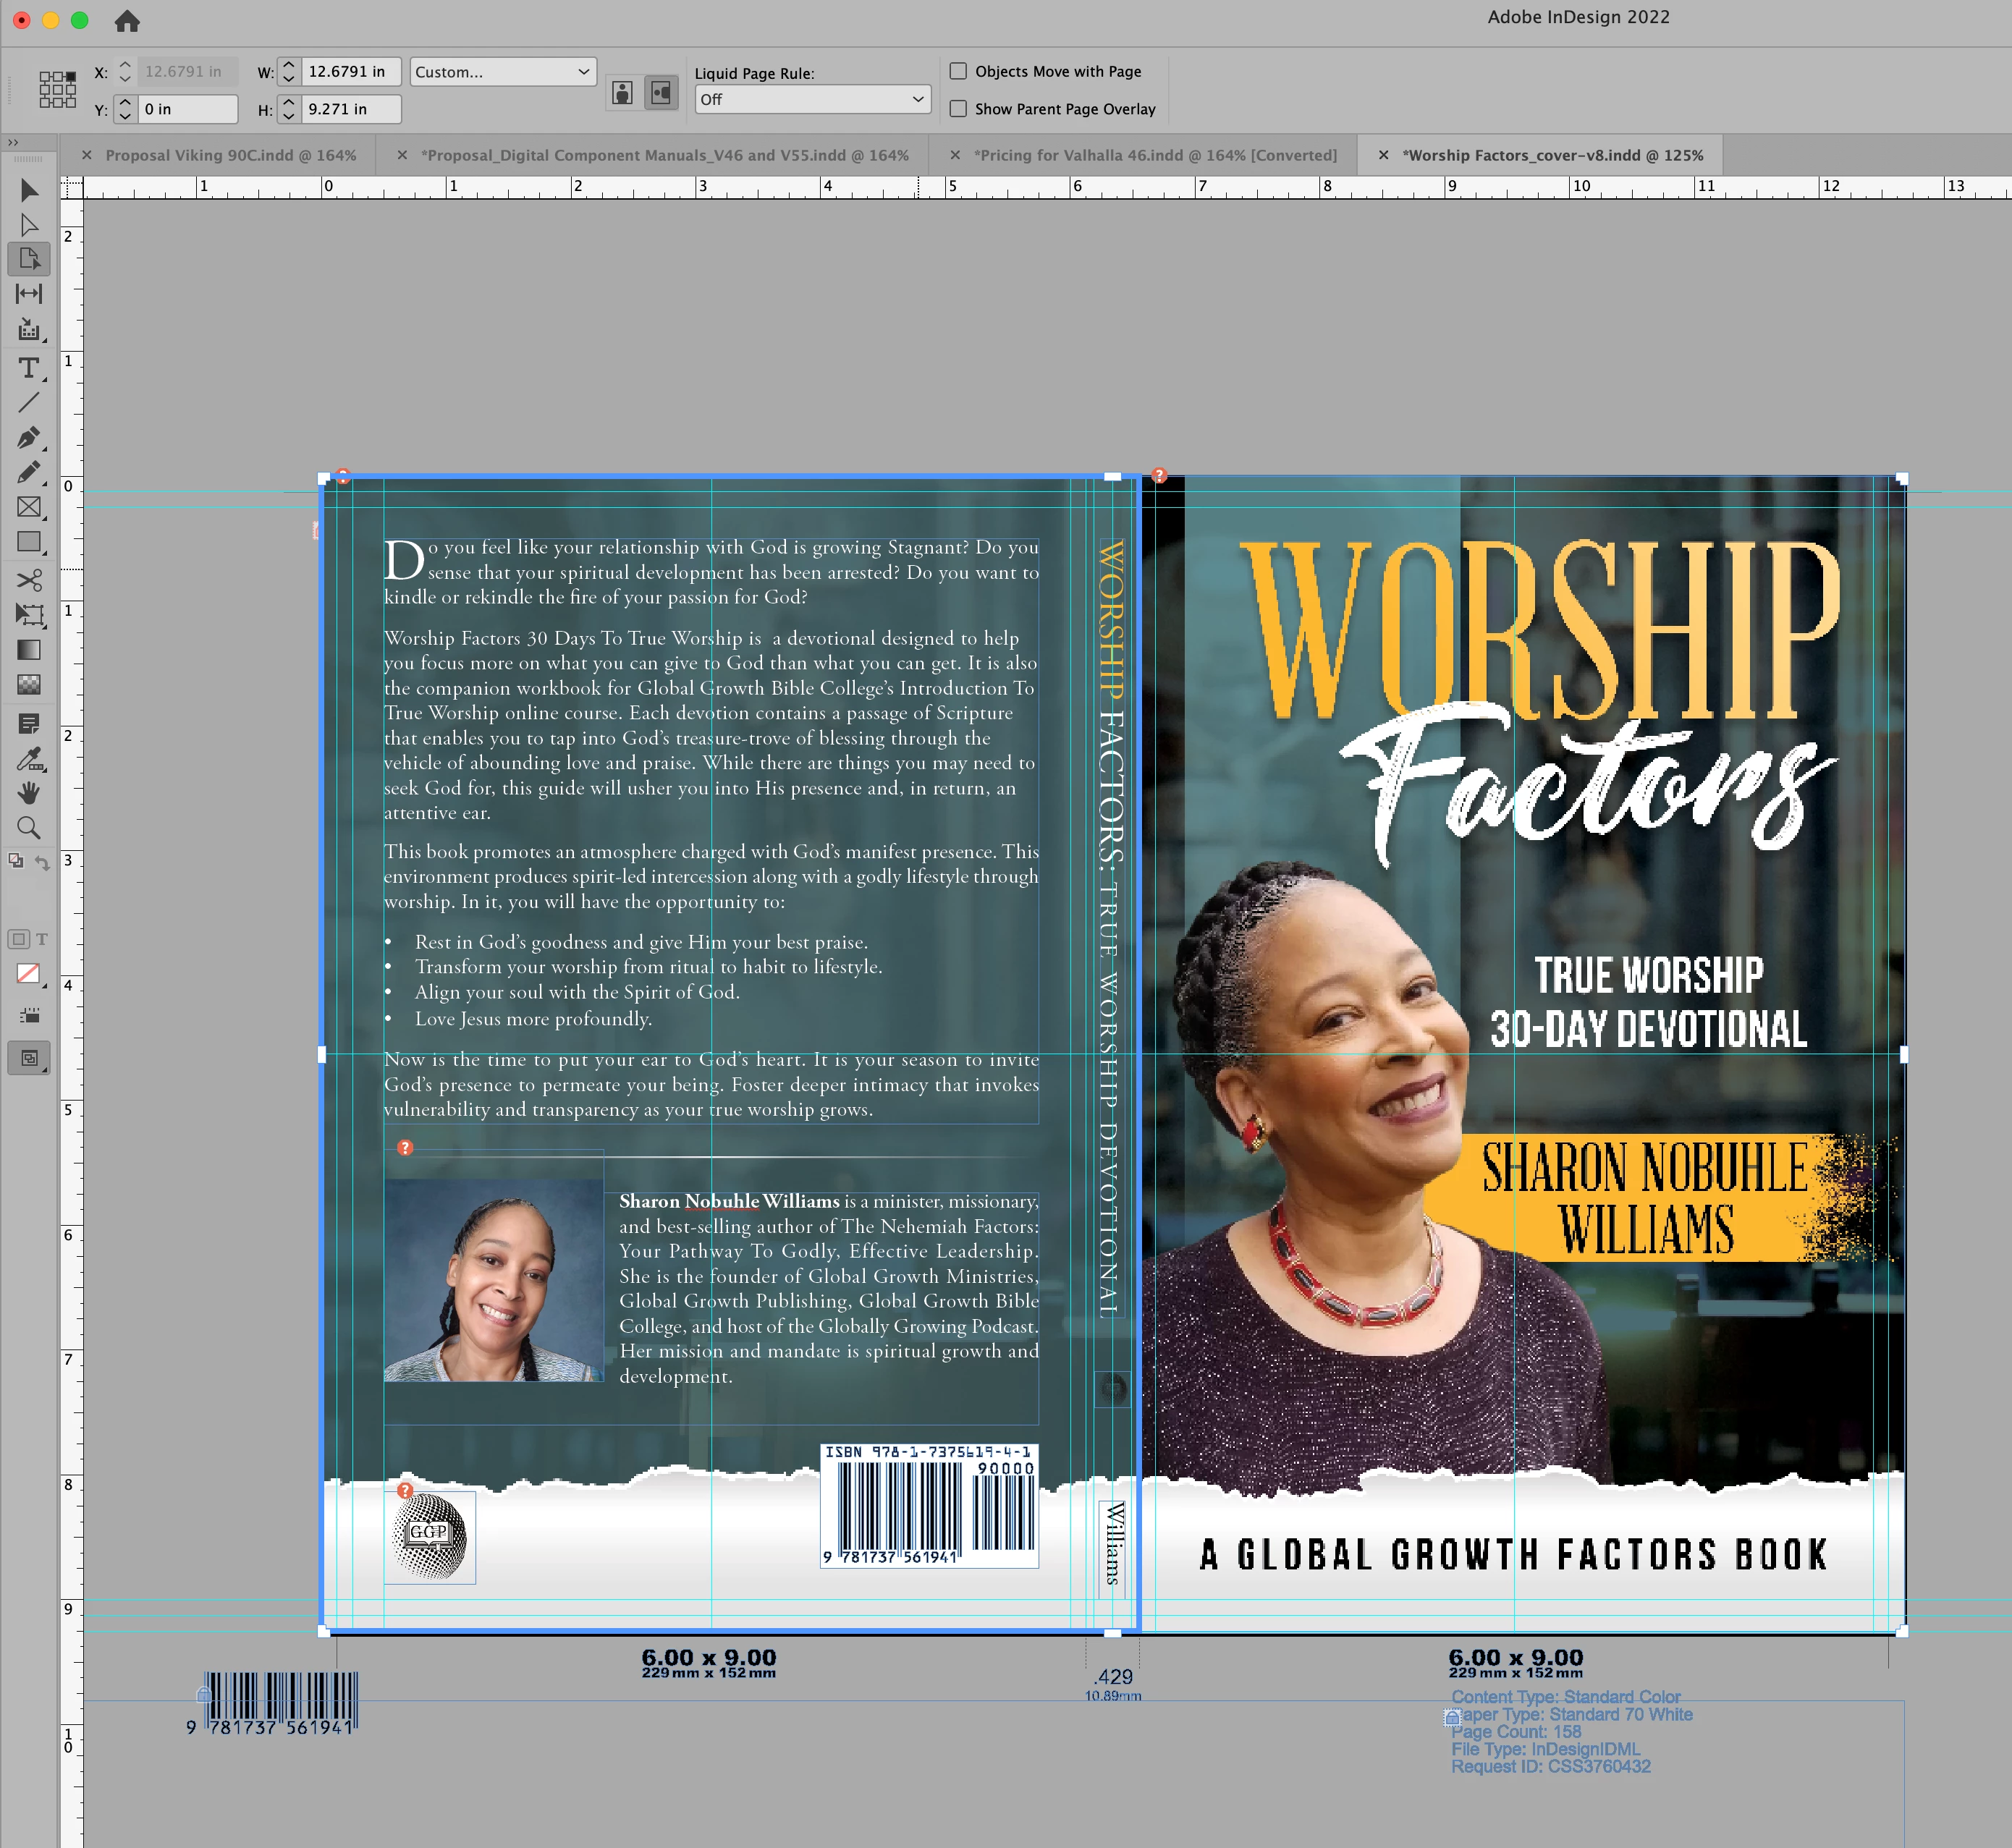Pick the Hand tool
2012x1848 pixels.
click(29, 793)
